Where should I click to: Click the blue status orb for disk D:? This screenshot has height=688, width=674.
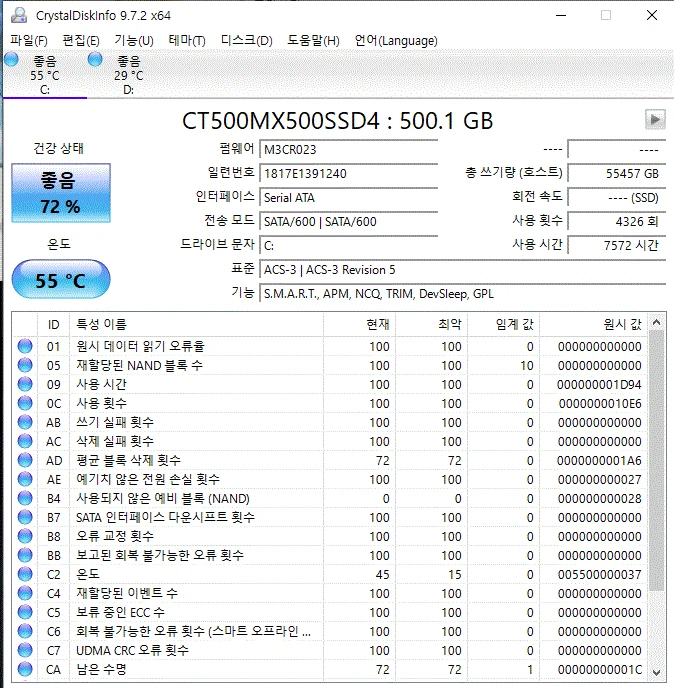click(x=95, y=59)
